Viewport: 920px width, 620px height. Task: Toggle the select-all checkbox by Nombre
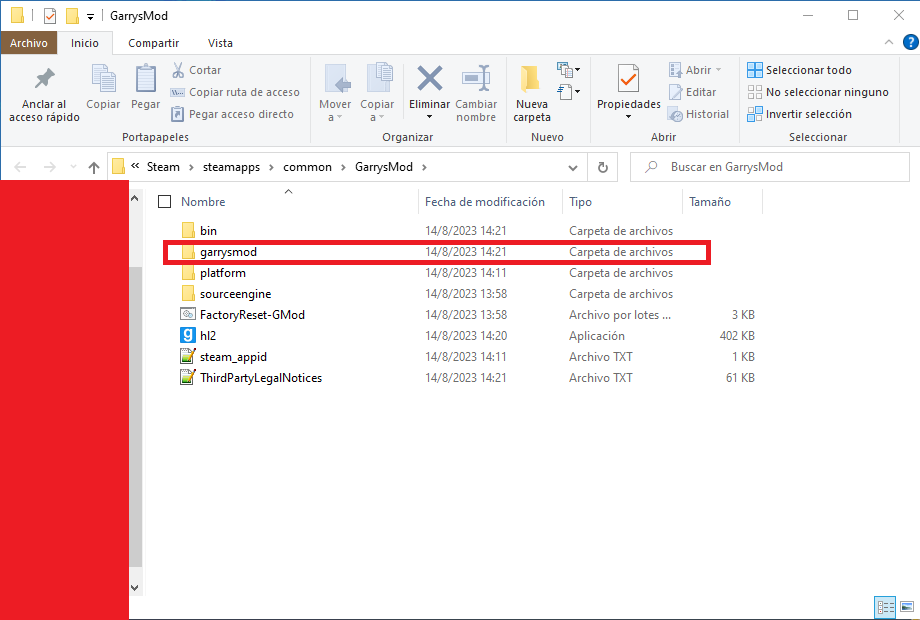165,202
